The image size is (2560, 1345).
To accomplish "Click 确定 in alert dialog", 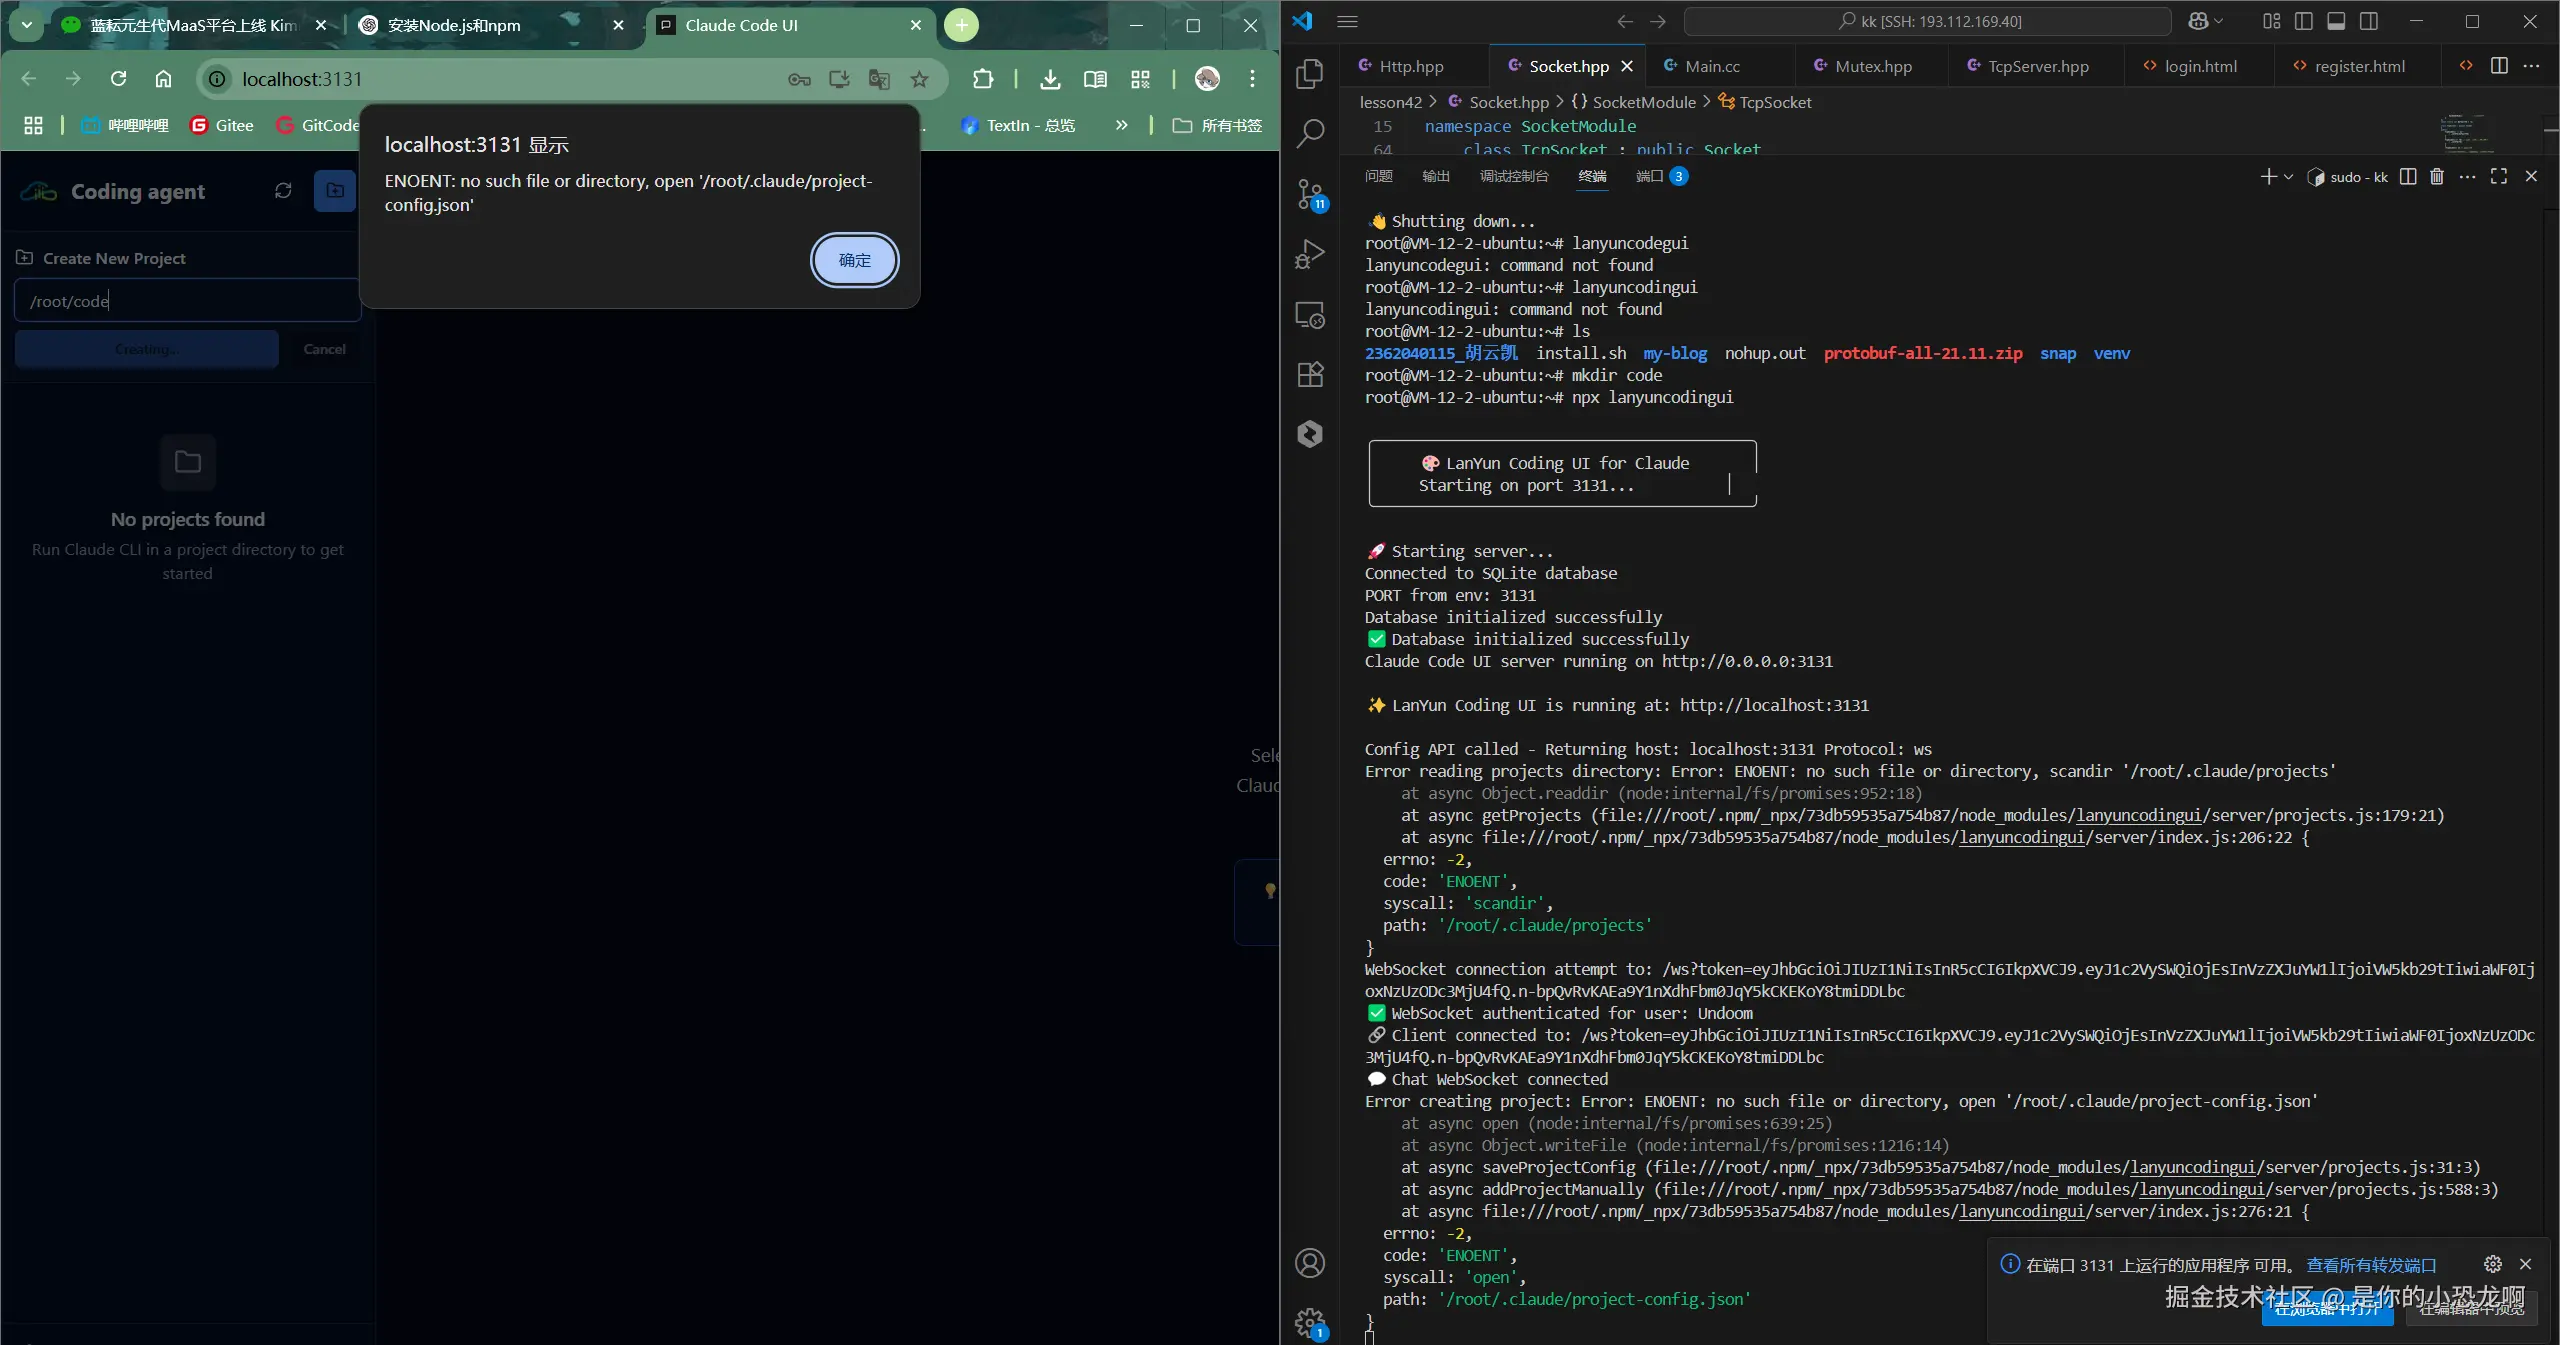I will tap(854, 260).
